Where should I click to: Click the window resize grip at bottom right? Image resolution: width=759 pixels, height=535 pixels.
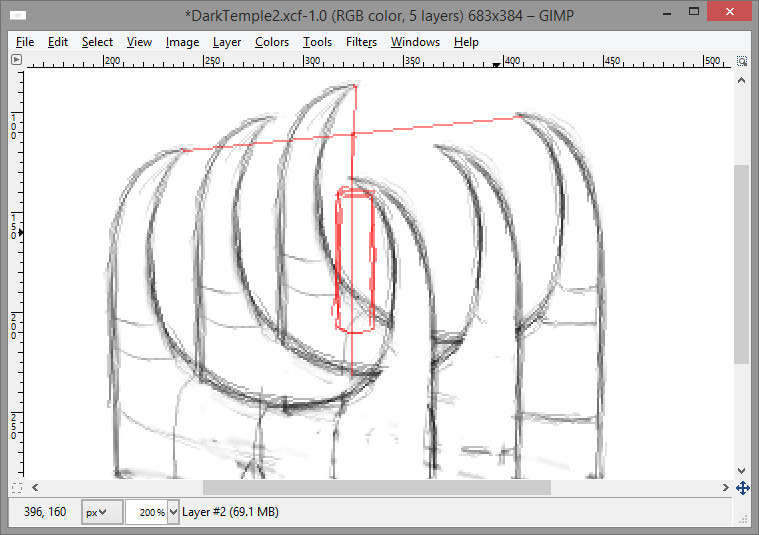click(744, 520)
